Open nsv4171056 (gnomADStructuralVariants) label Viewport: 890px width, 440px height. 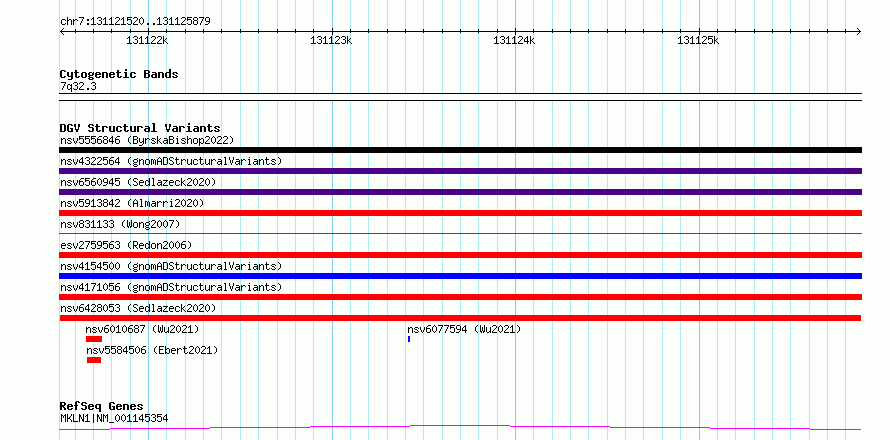(171, 287)
